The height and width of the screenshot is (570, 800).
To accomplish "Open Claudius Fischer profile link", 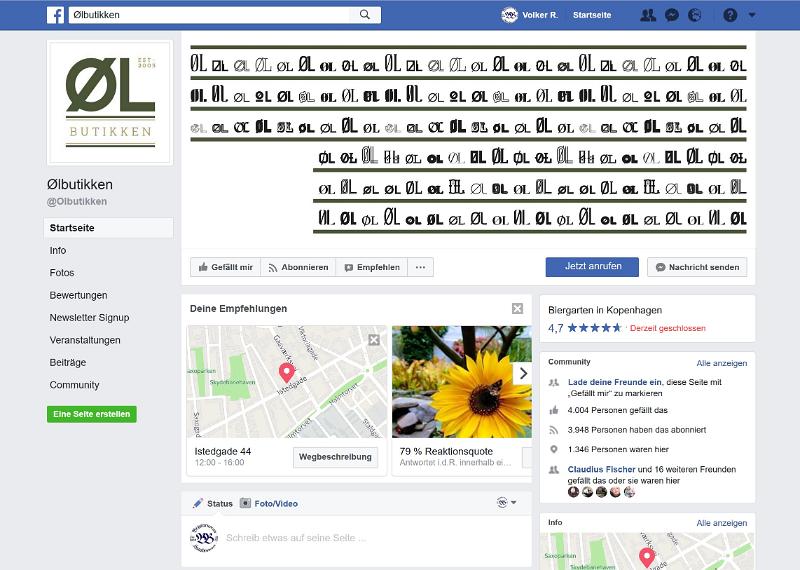I will (602, 469).
